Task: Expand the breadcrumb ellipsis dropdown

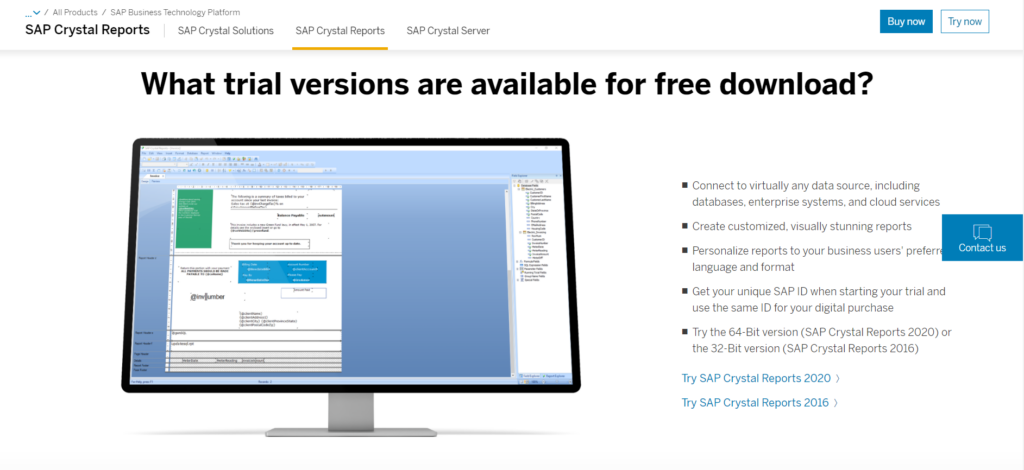Action: [x=33, y=12]
